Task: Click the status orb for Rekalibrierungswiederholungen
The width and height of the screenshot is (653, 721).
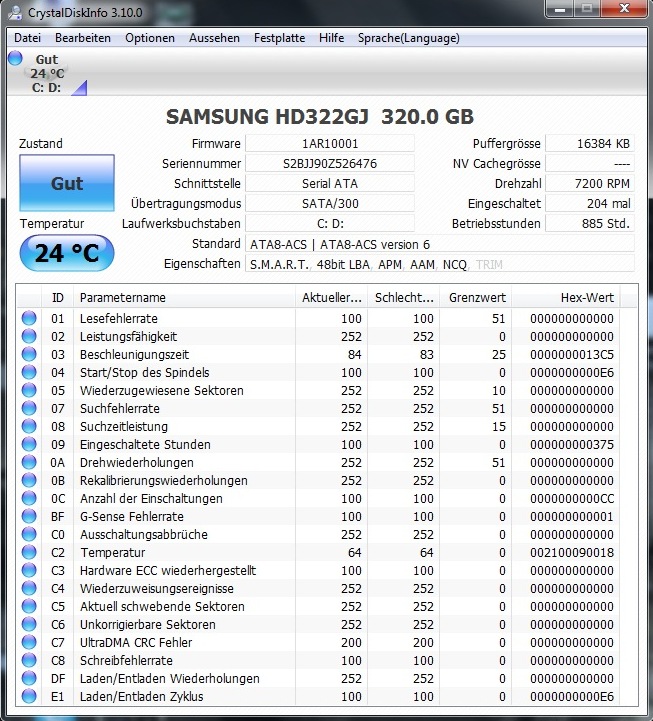Action: click(29, 480)
